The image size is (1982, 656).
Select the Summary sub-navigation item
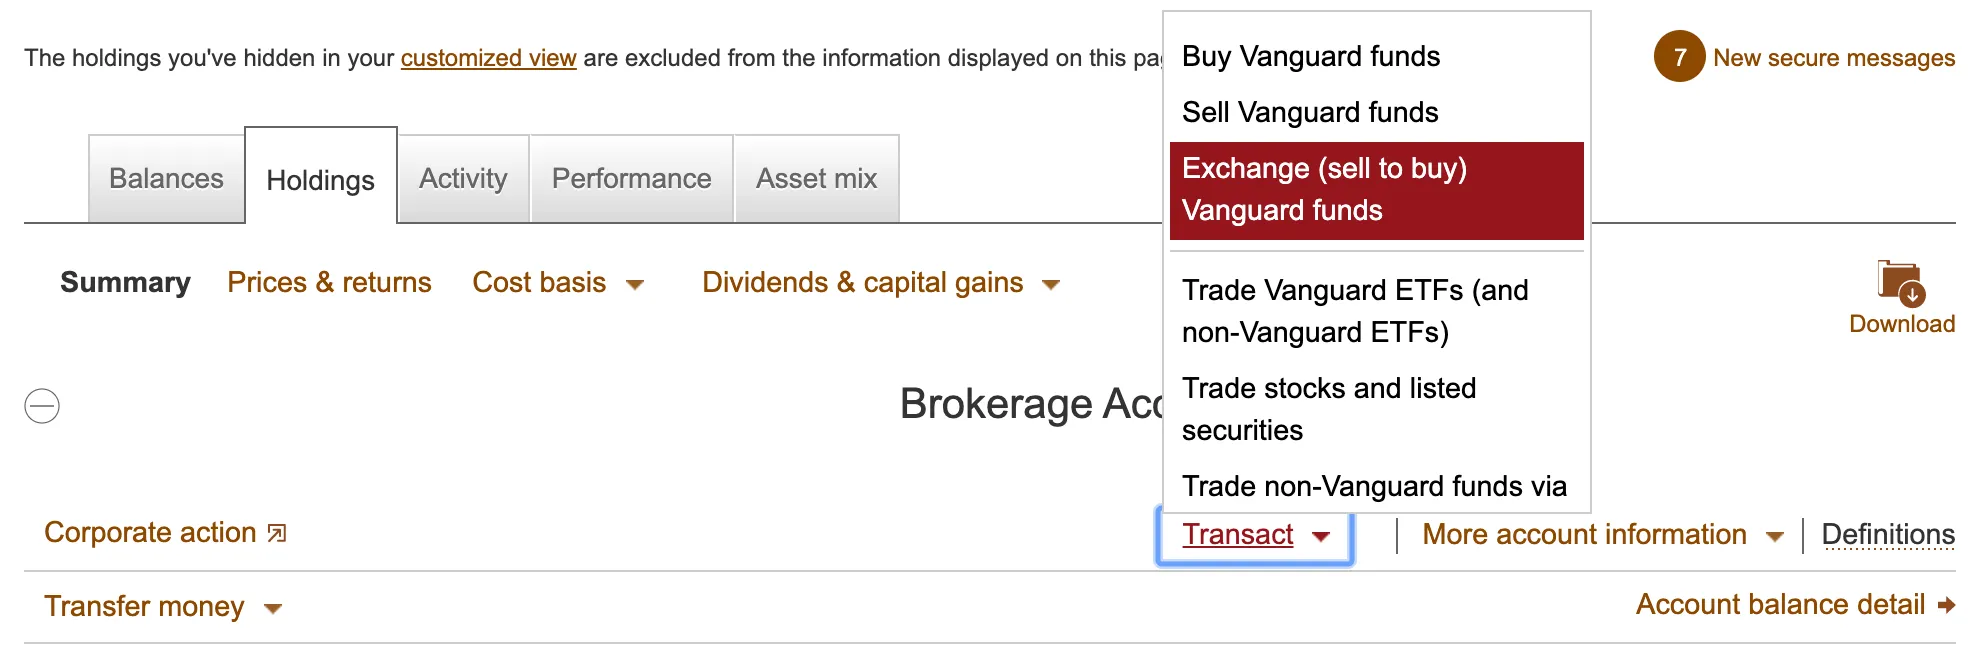(125, 282)
